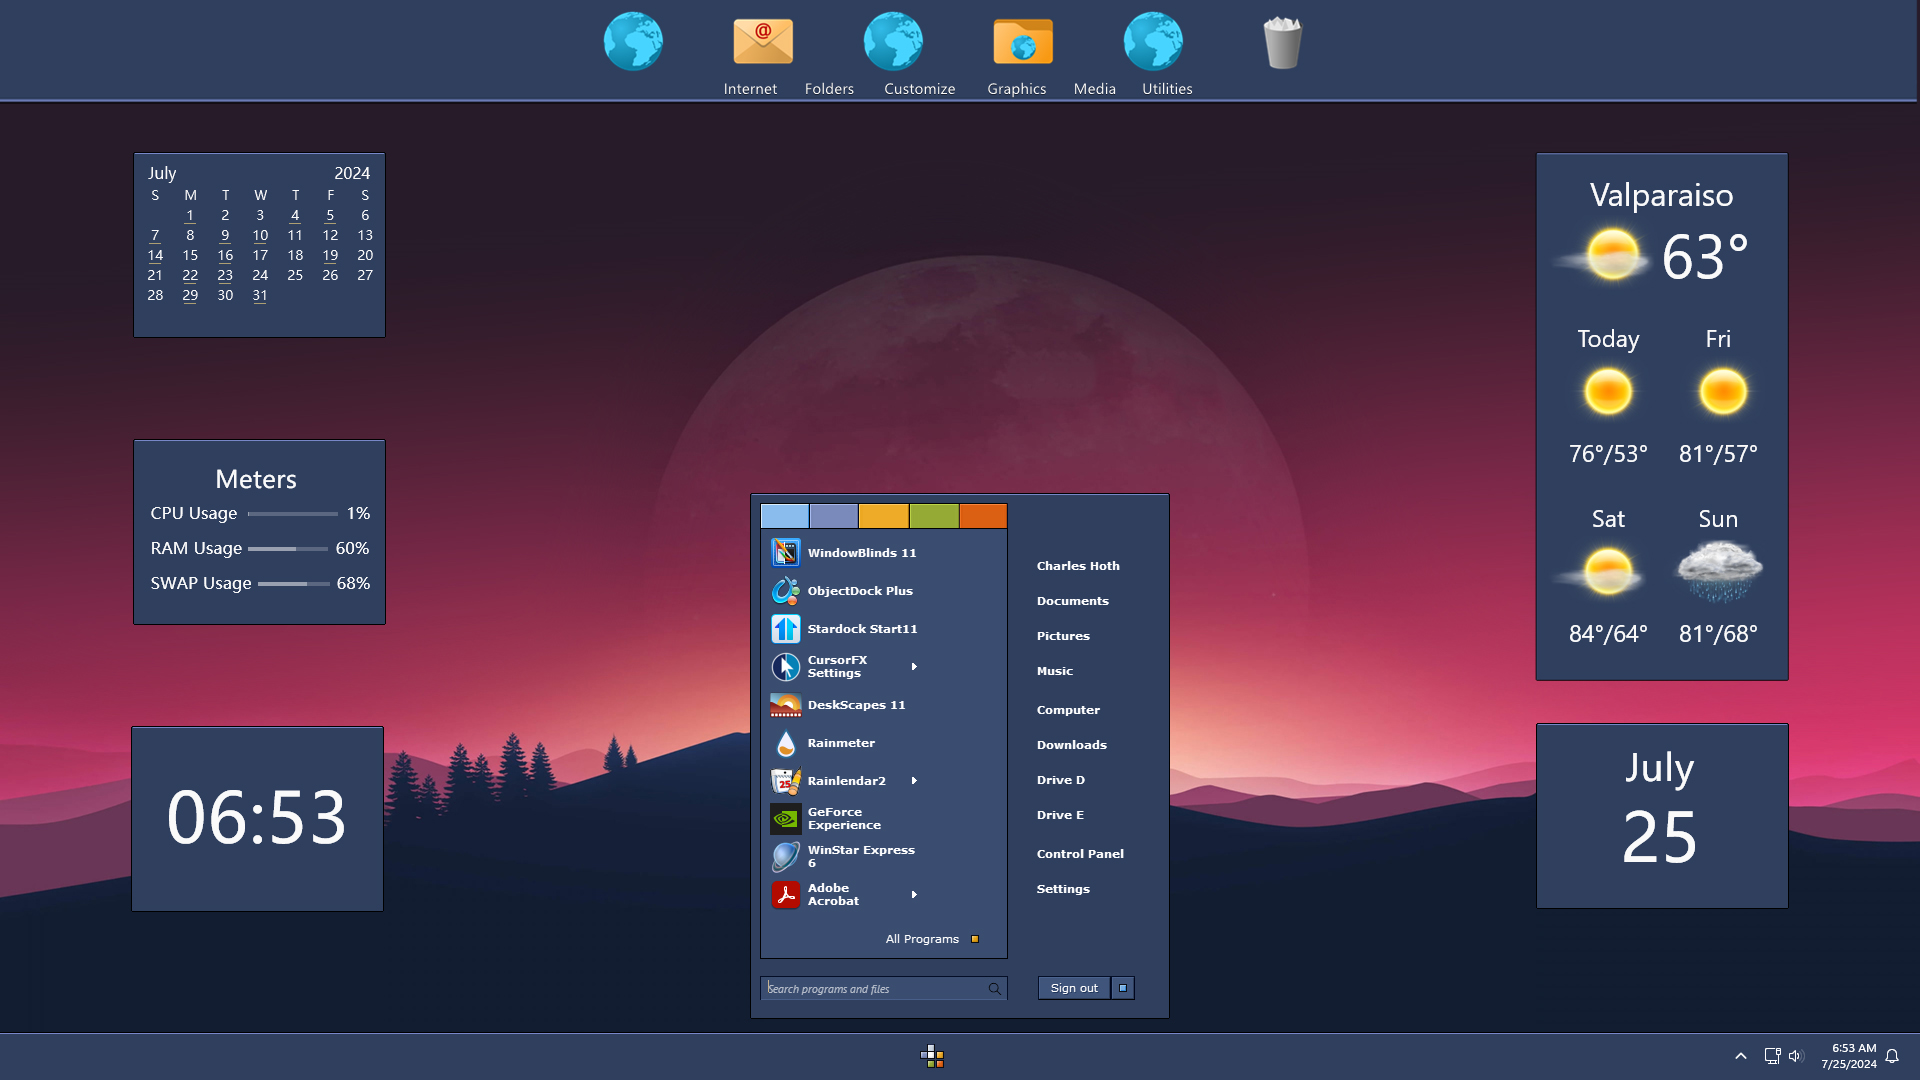This screenshot has height=1080, width=1920.
Task: Click the email envelope dock icon
Action: (763, 42)
